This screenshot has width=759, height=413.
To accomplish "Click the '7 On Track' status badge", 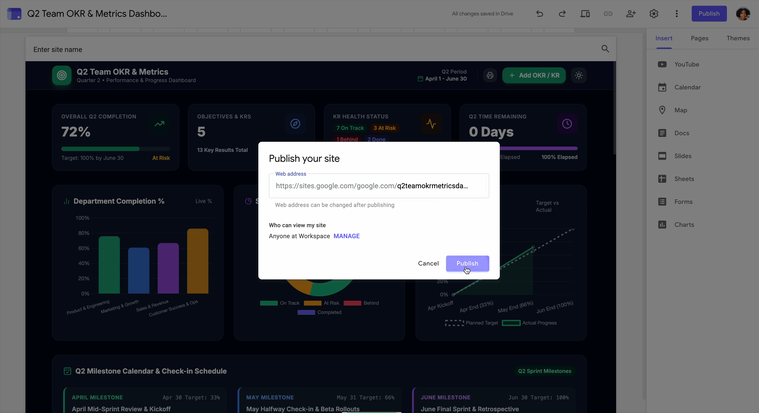I will tap(350, 128).
